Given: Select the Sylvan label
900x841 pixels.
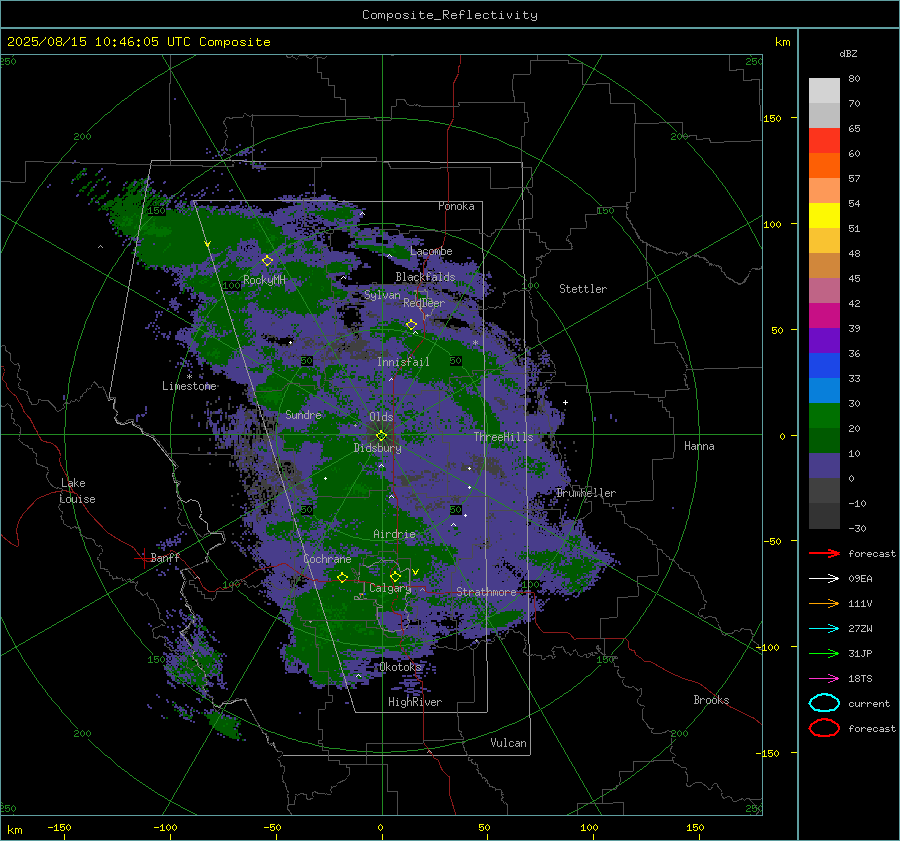Looking at the screenshot, I should tap(382, 295).
